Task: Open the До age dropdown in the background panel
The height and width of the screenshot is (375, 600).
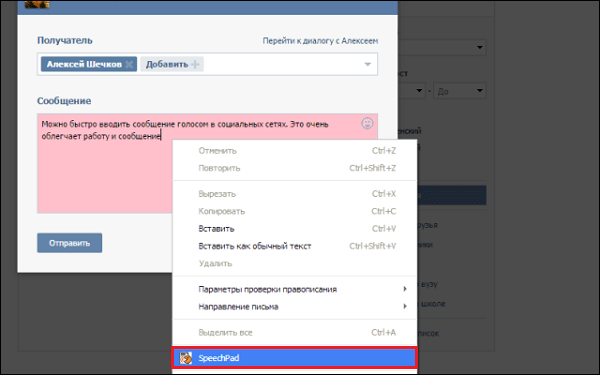Action: click(460, 91)
